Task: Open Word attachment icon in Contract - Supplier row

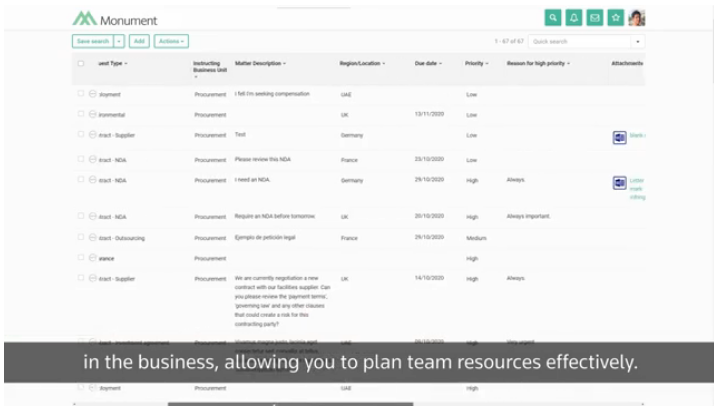Action: point(619,137)
